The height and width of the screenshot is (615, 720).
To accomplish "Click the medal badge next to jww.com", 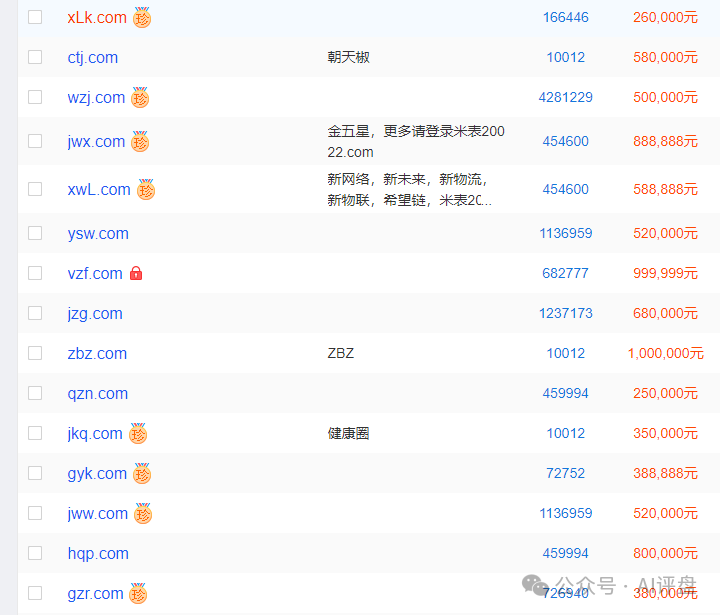I will click(x=143, y=514).
